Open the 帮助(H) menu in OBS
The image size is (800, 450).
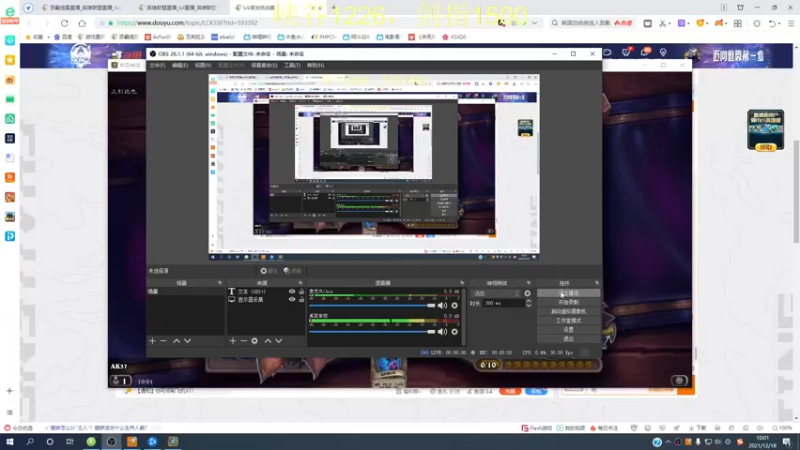tap(315, 65)
